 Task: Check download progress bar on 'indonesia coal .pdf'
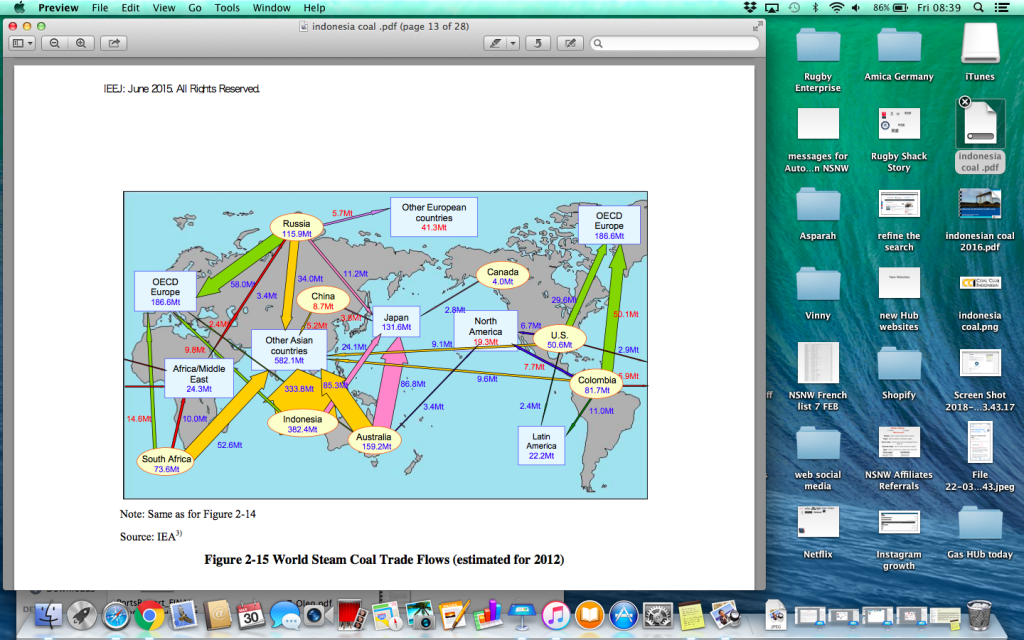click(979, 138)
